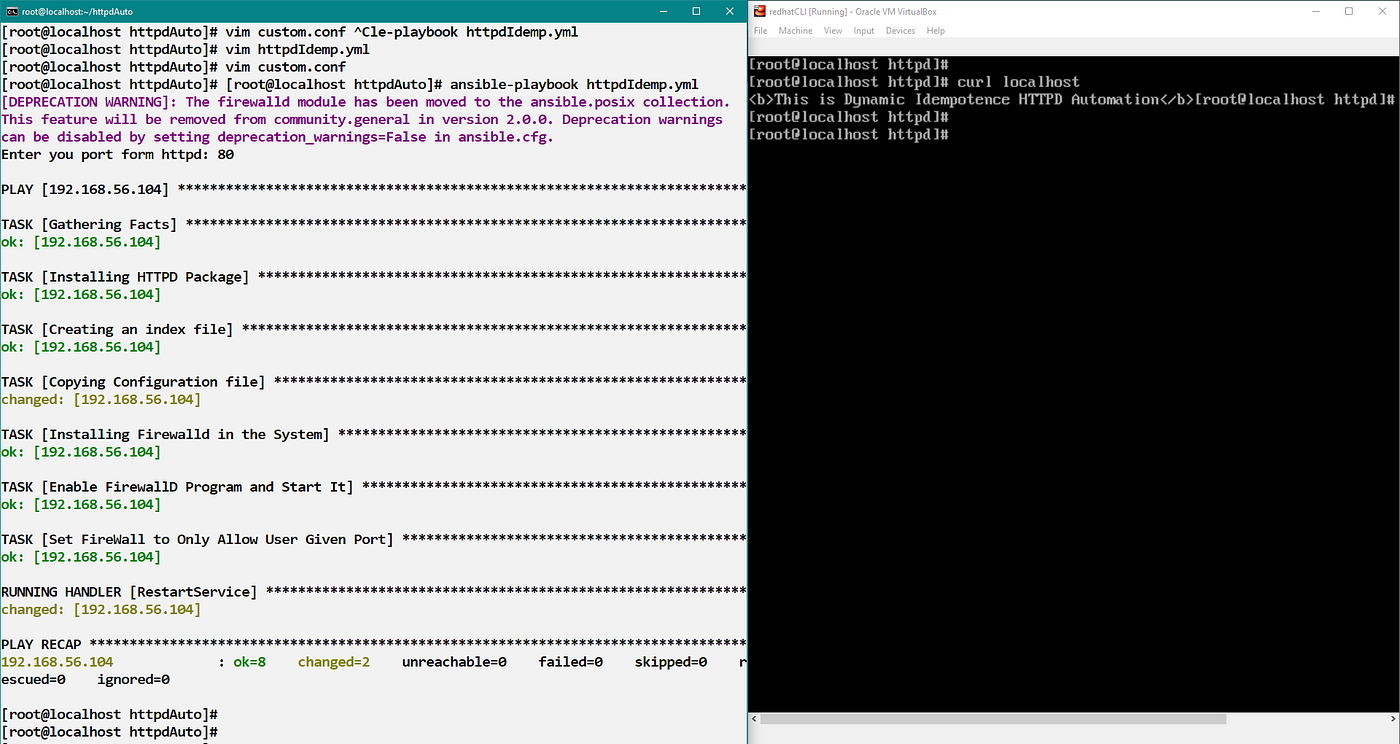Click the 'root@localhost:~/httpdAuto' window title

pos(77,11)
